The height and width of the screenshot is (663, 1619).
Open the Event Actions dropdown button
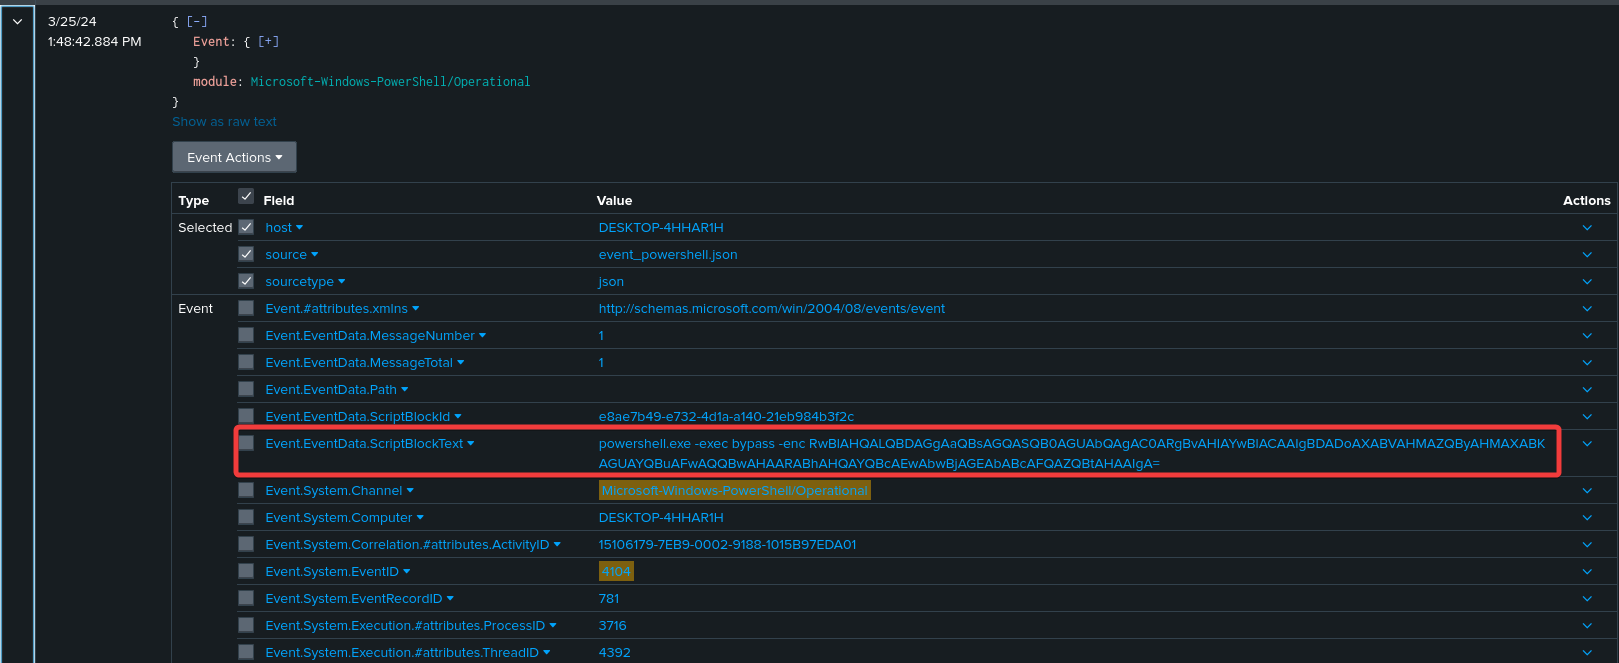click(234, 157)
